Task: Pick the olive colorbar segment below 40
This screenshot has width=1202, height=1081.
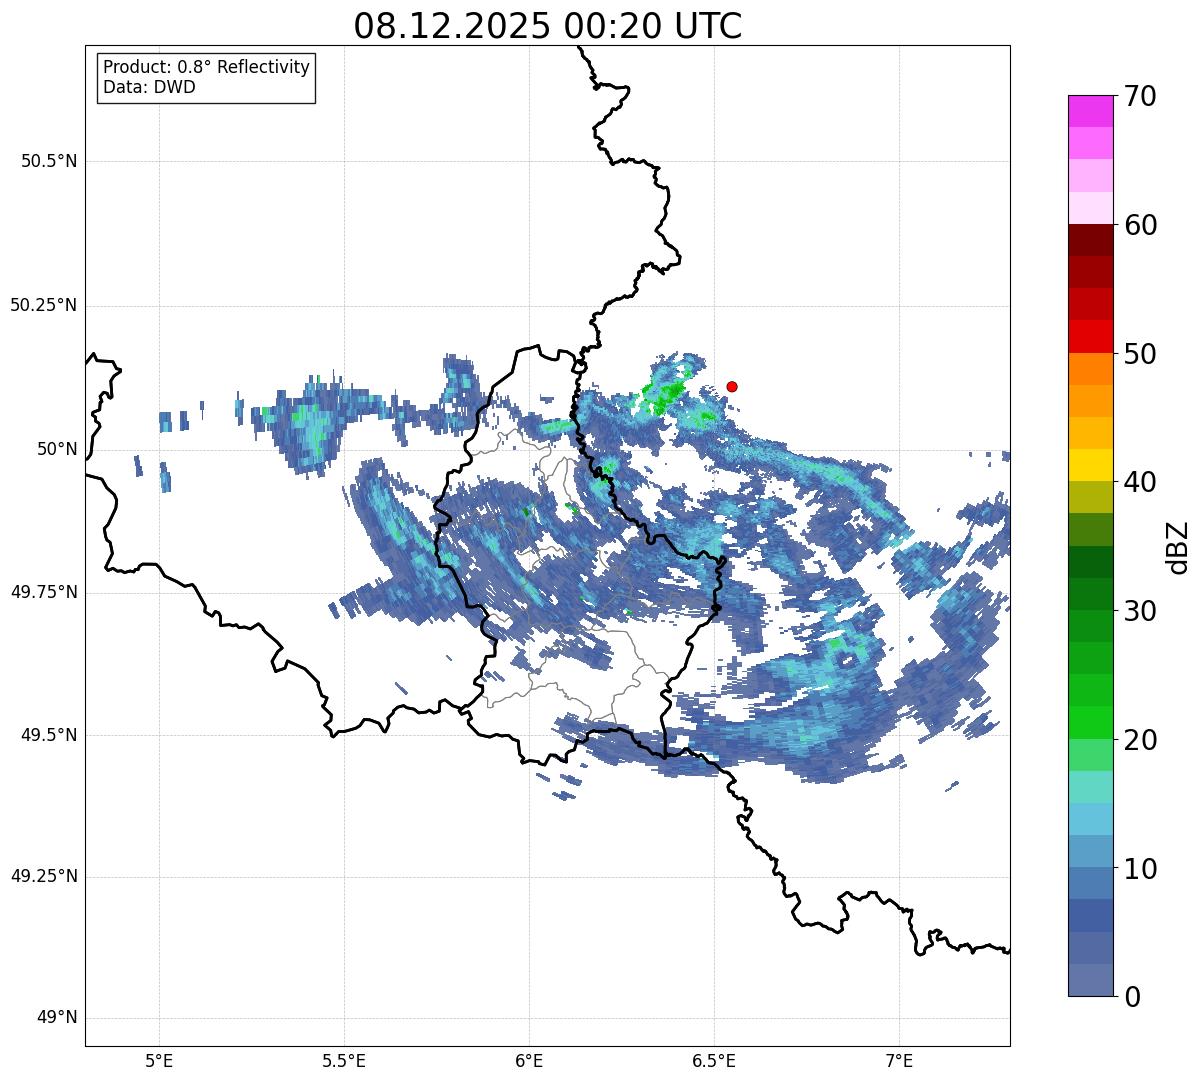Action: [x=1090, y=497]
